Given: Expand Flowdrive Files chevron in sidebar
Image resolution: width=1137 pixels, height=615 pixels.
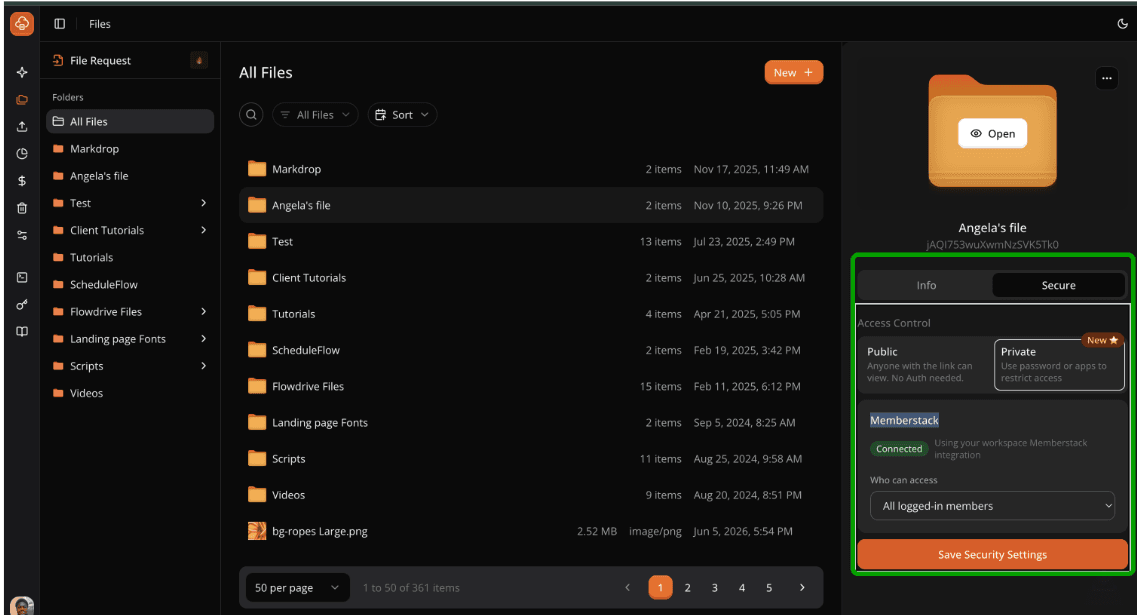Looking at the screenshot, I should coord(203,311).
